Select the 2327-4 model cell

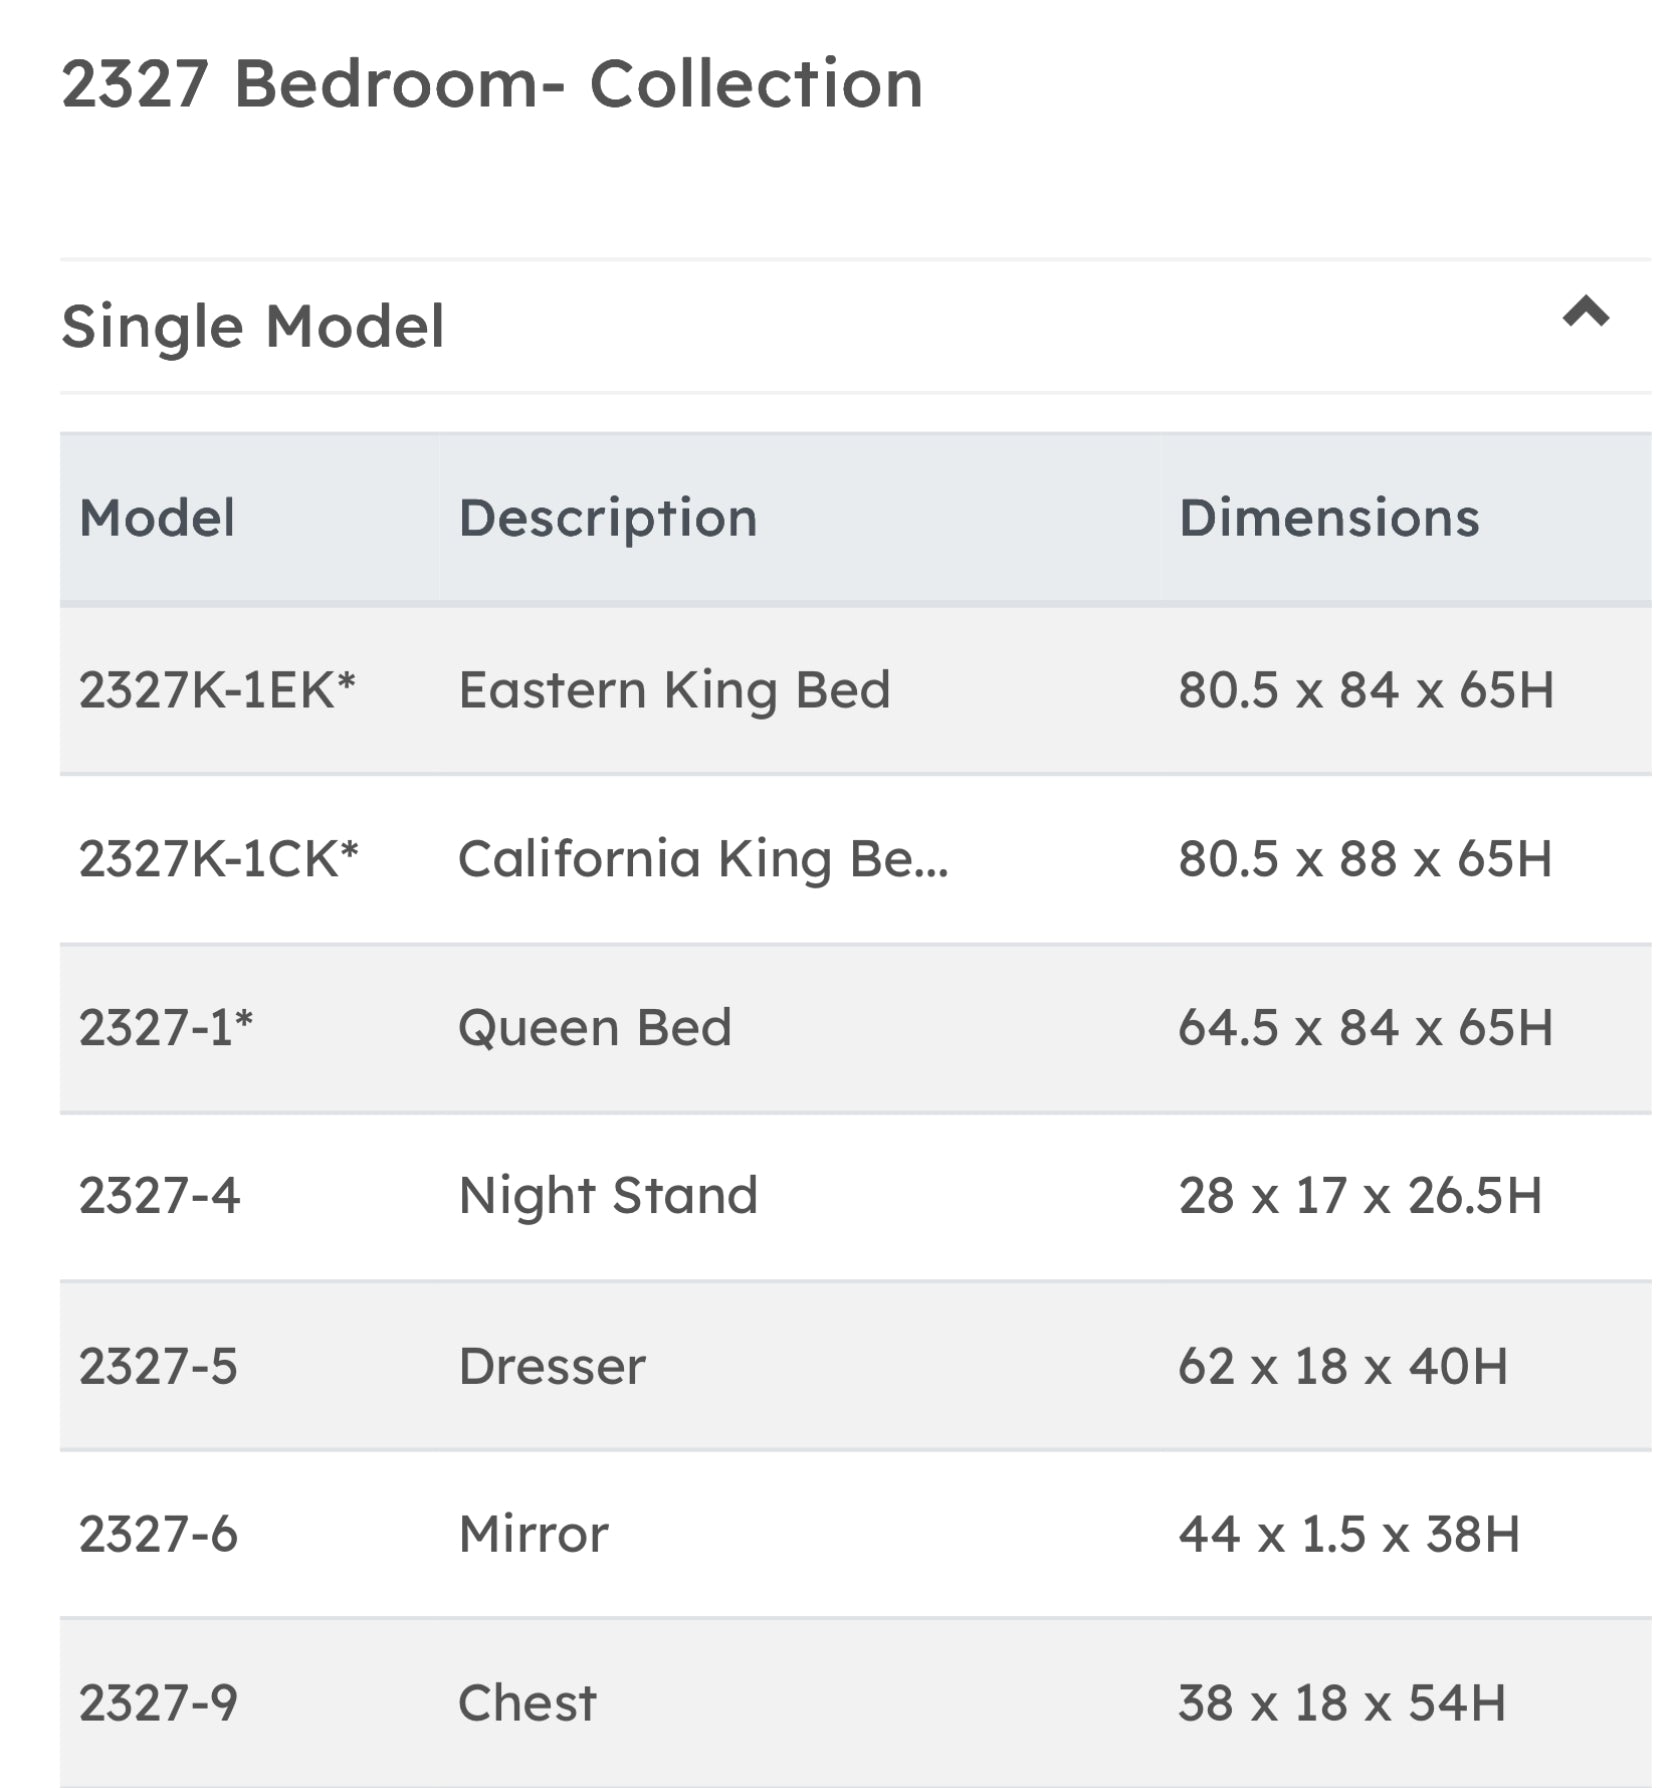160,1196
